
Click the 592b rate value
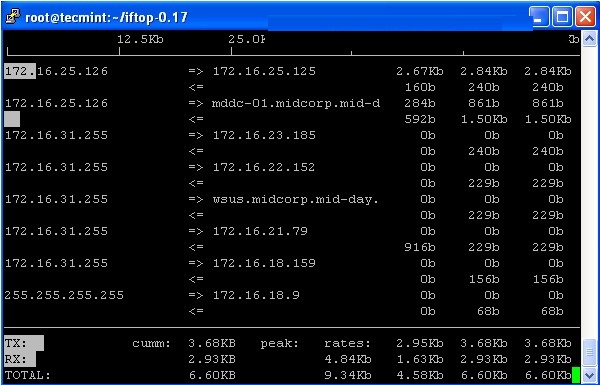point(420,119)
